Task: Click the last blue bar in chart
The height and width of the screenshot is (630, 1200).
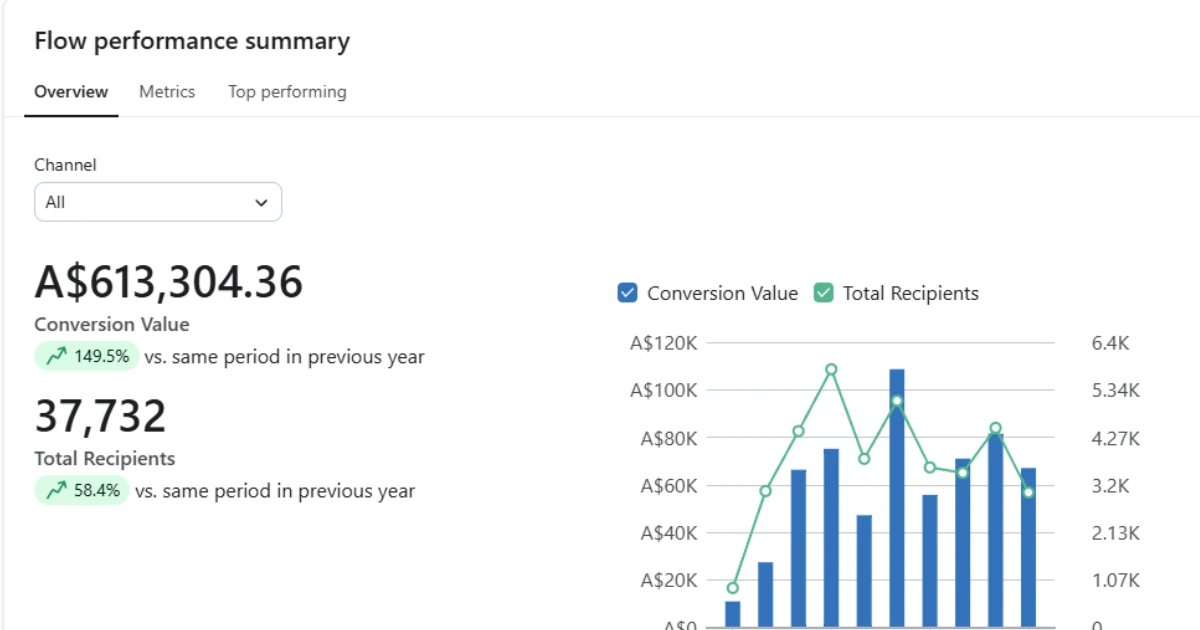Action: pos(1028,548)
